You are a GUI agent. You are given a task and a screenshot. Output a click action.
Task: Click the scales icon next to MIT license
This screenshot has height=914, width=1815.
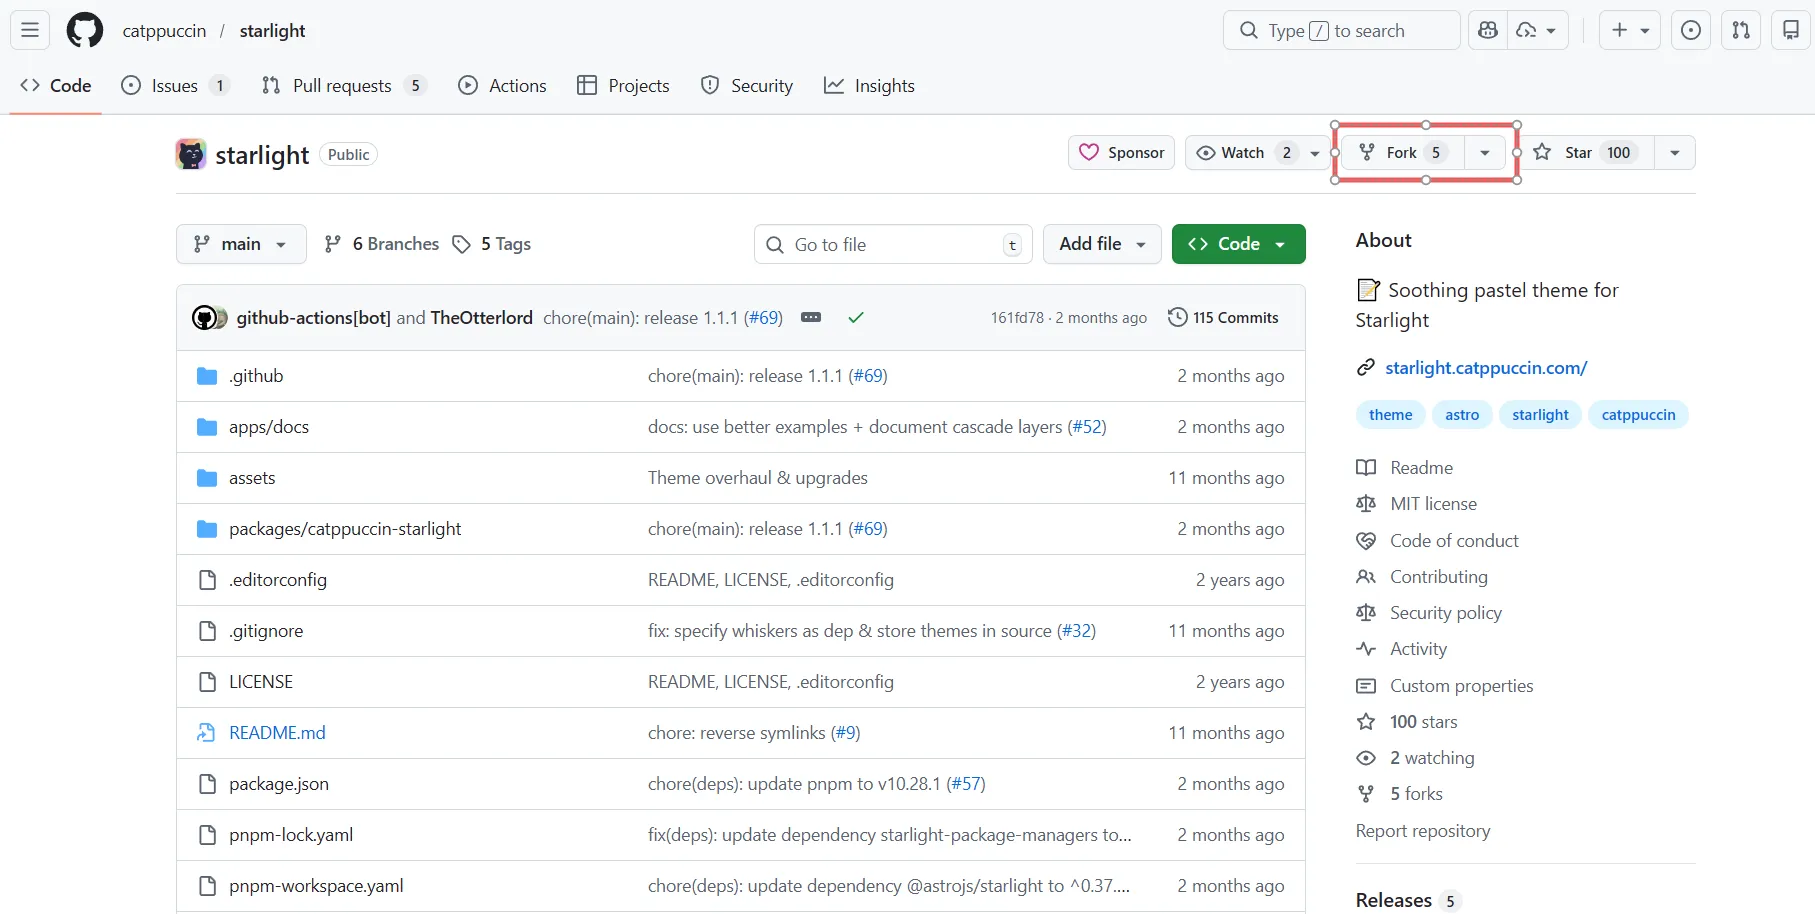click(1366, 504)
